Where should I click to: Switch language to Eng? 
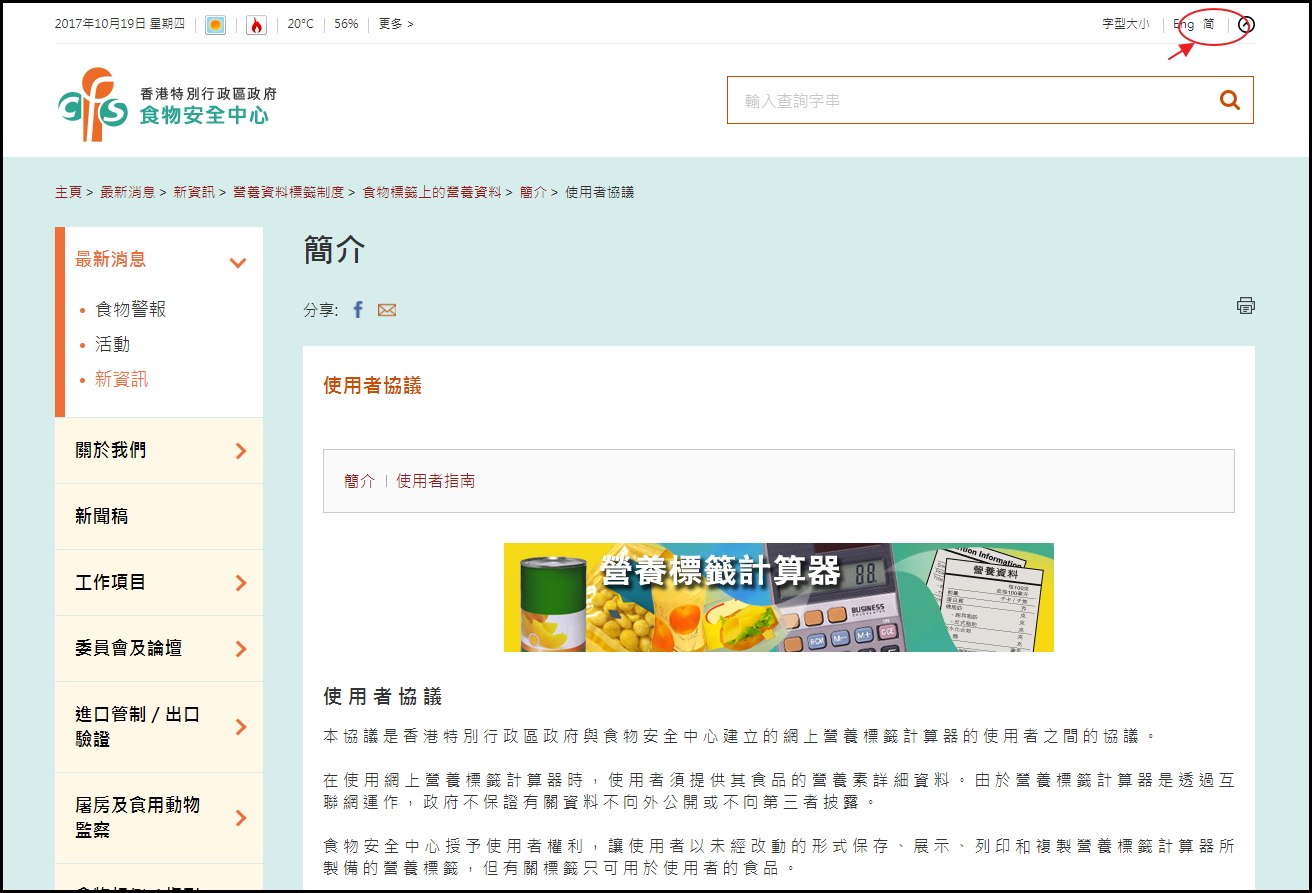click(1183, 24)
